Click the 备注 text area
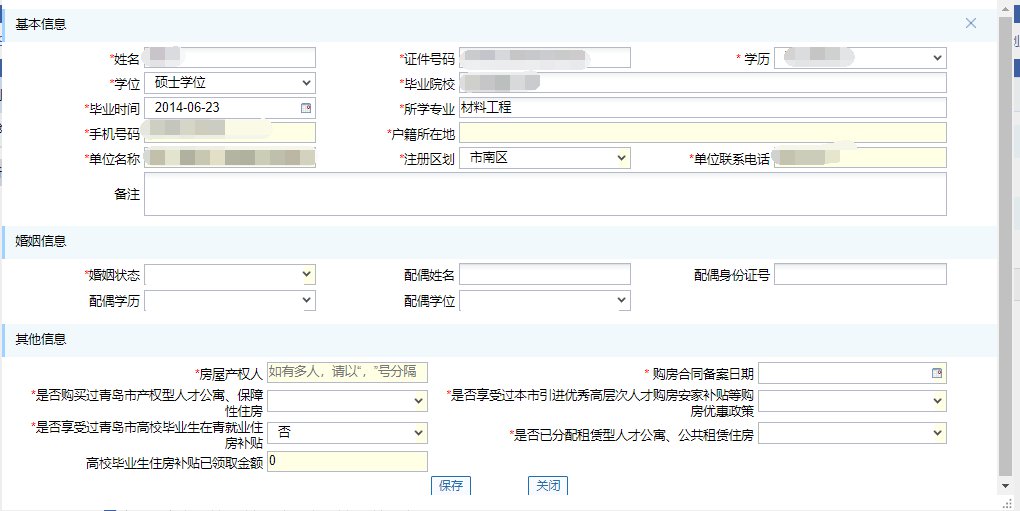This screenshot has height=511, width=1020. (545, 194)
